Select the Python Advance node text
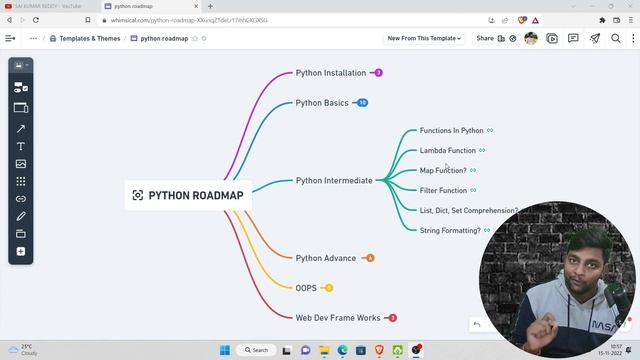Image resolution: width=640 pixels, height=360 pixels. [325, 258]
